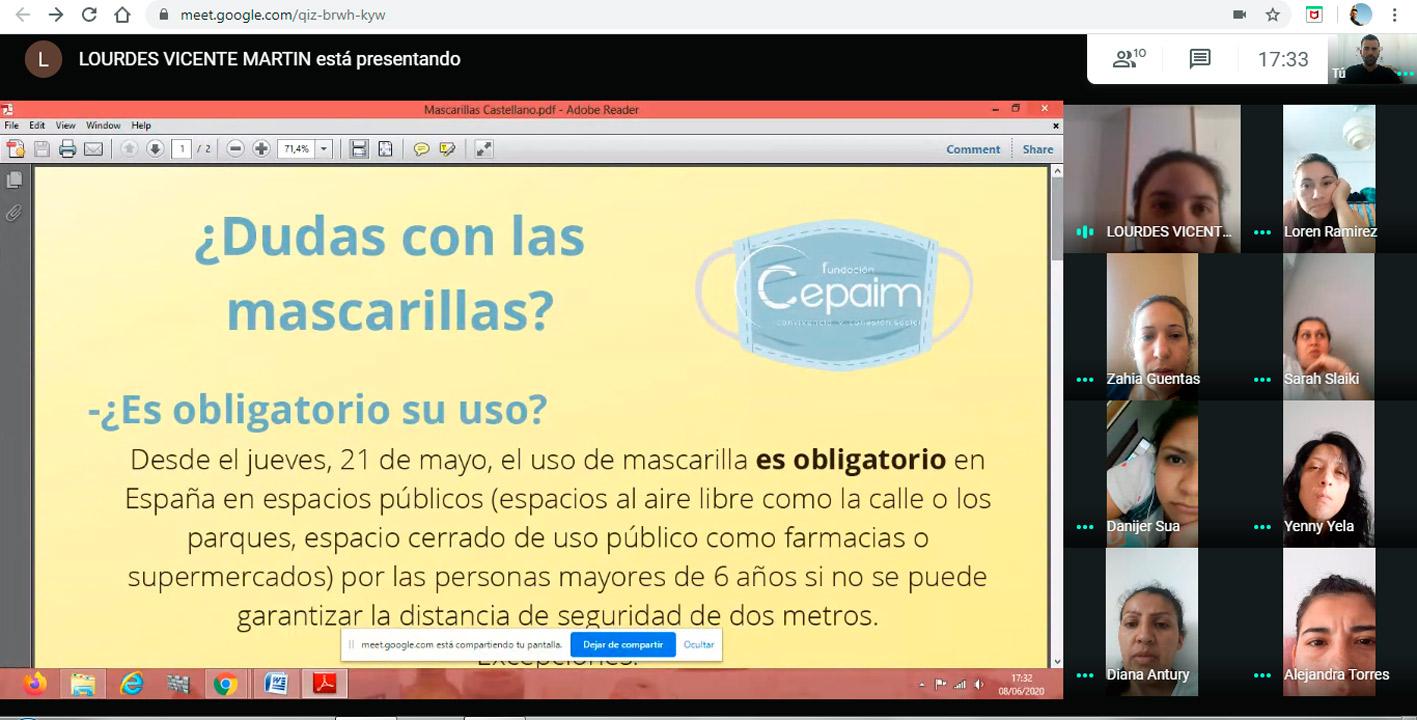Click the Dejar de compartir button
Image resolution: width=1417 pixels, height=720 pixels.
(x=622, y=645)
